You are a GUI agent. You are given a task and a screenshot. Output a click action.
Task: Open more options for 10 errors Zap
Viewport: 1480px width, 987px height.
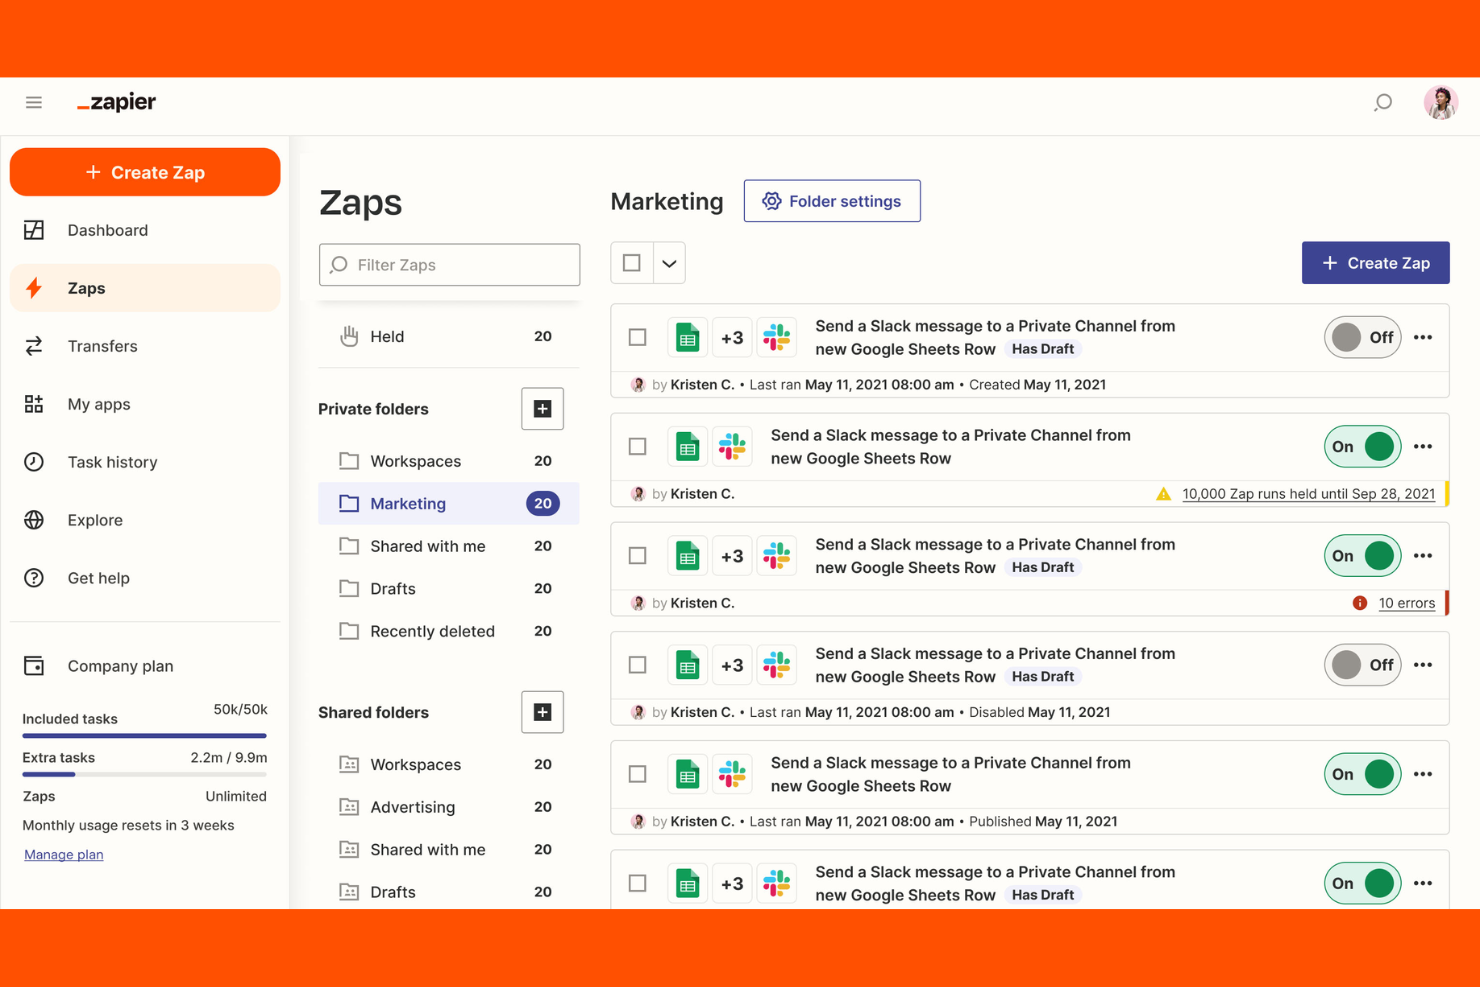tap(1423, 555)
